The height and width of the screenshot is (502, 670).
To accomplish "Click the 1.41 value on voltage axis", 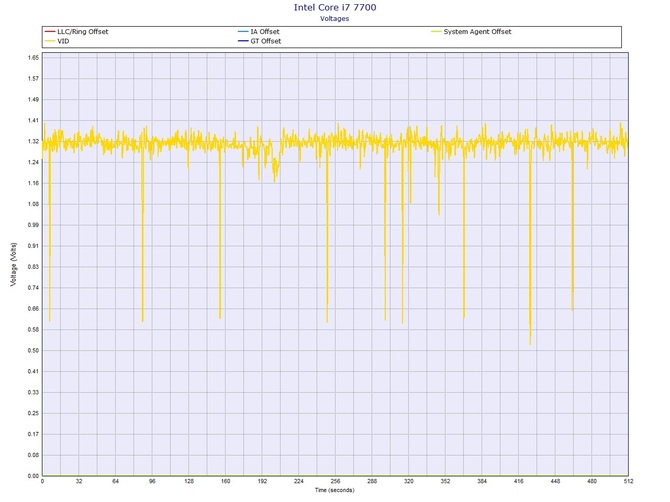I will click(x=33, y=120).
